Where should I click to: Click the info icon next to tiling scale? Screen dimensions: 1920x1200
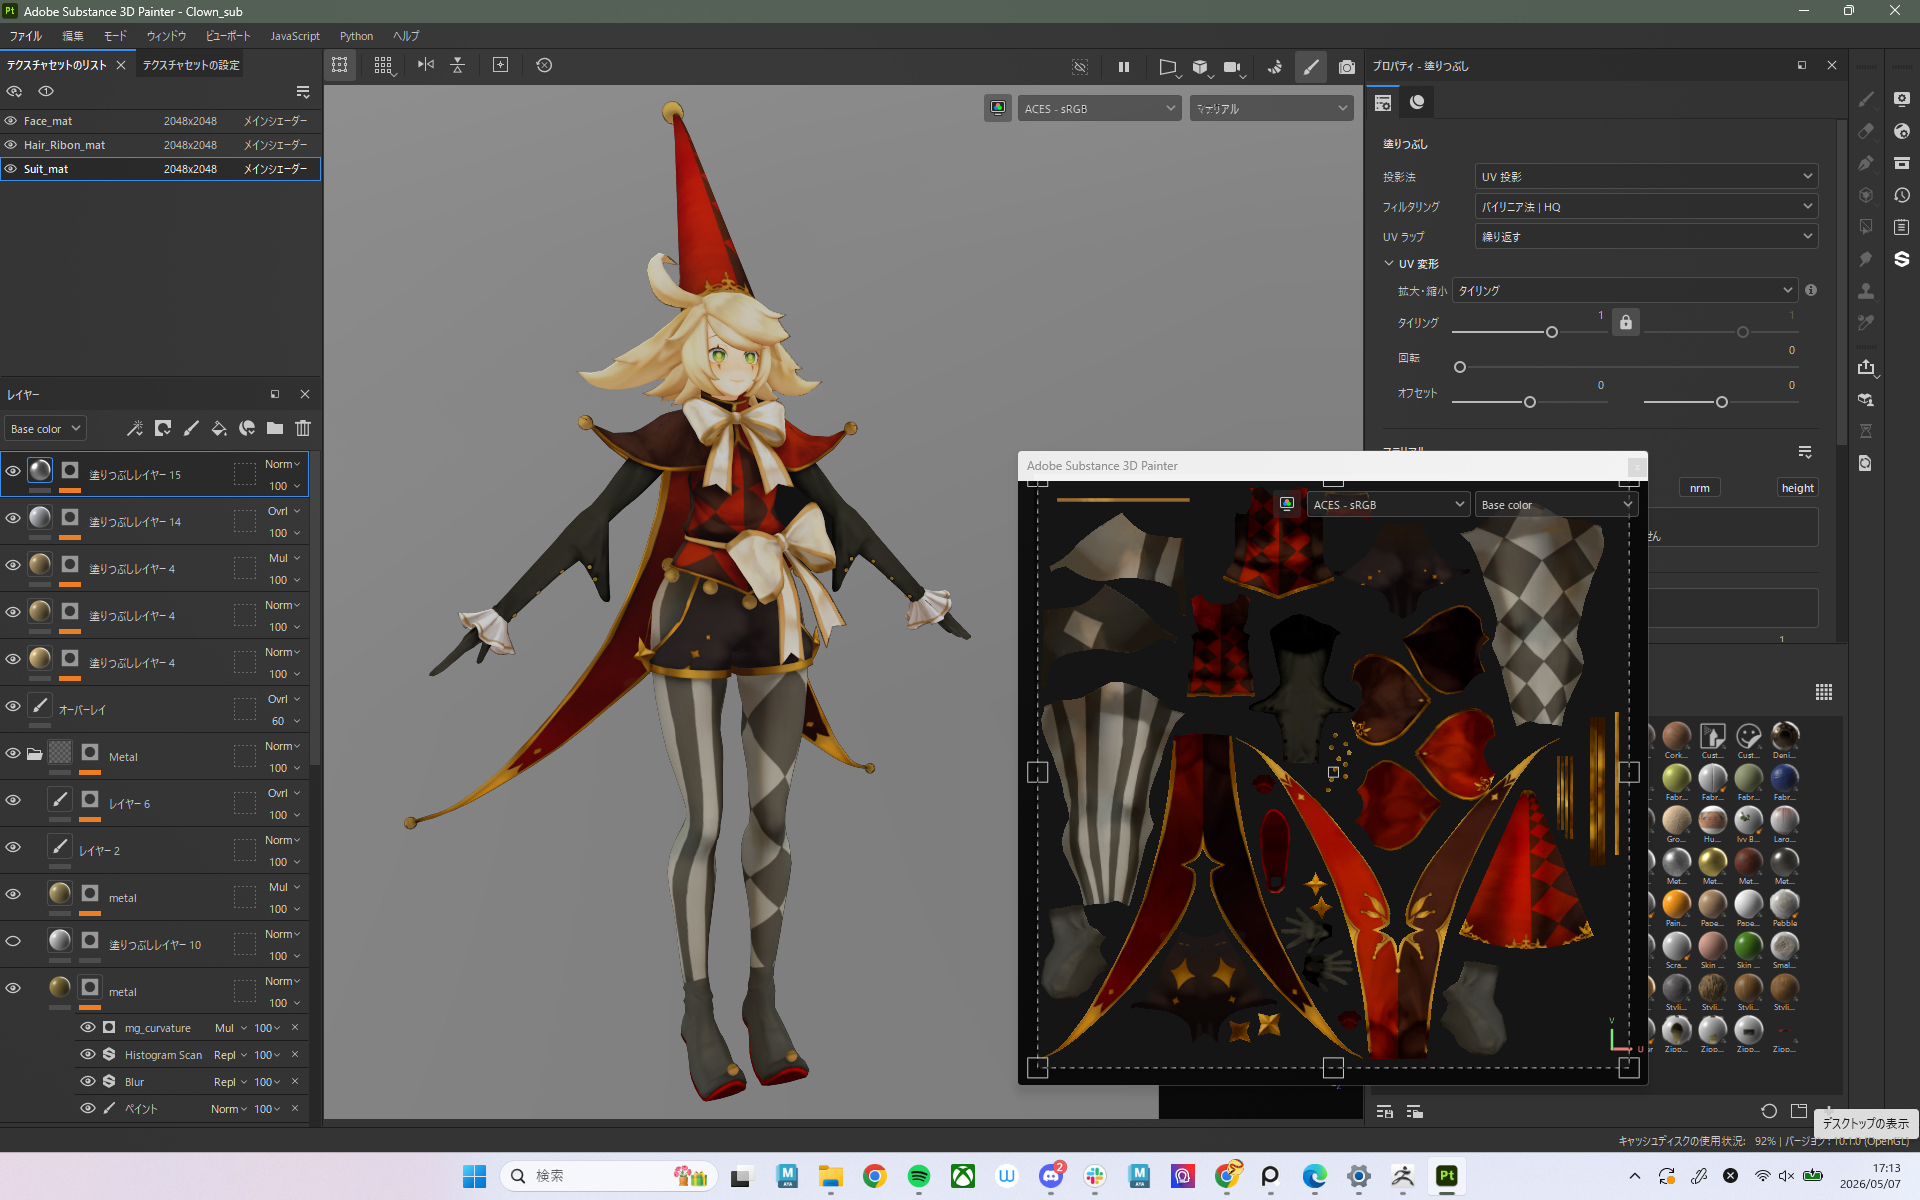(x=1811, y=290)
